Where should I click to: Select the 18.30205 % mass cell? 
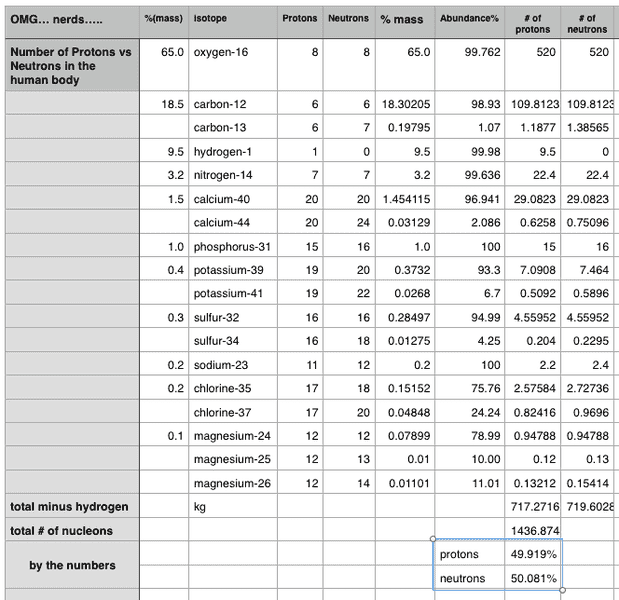pos(405,103)
